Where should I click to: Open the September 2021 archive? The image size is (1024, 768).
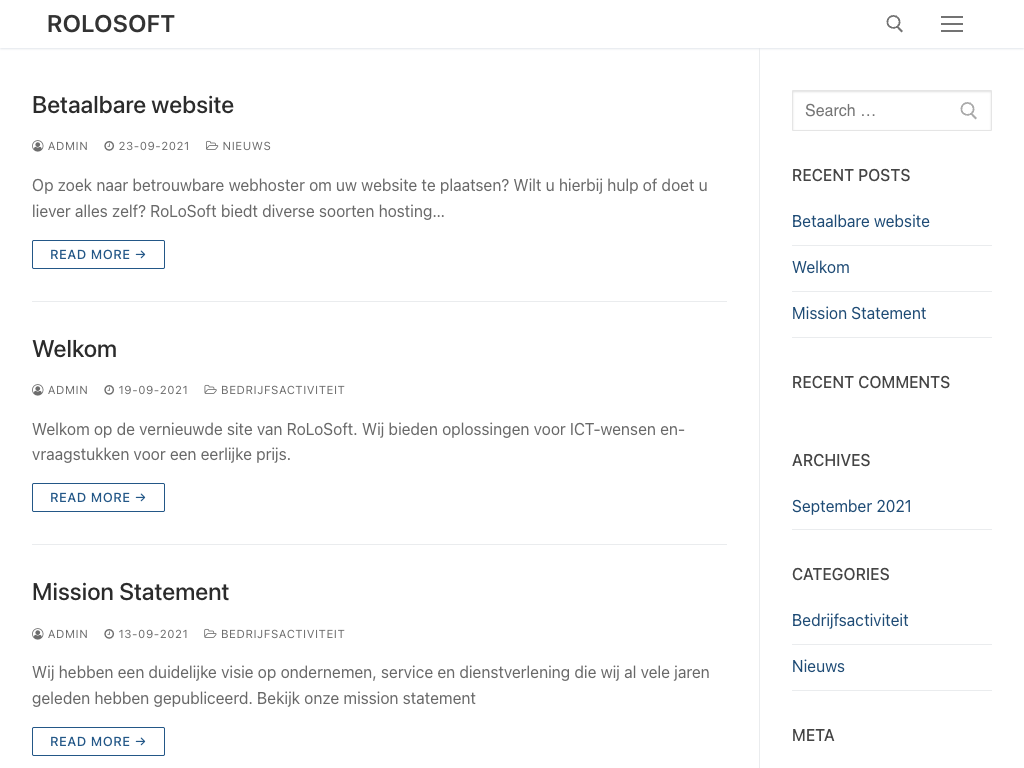click(x=851, y=506)
